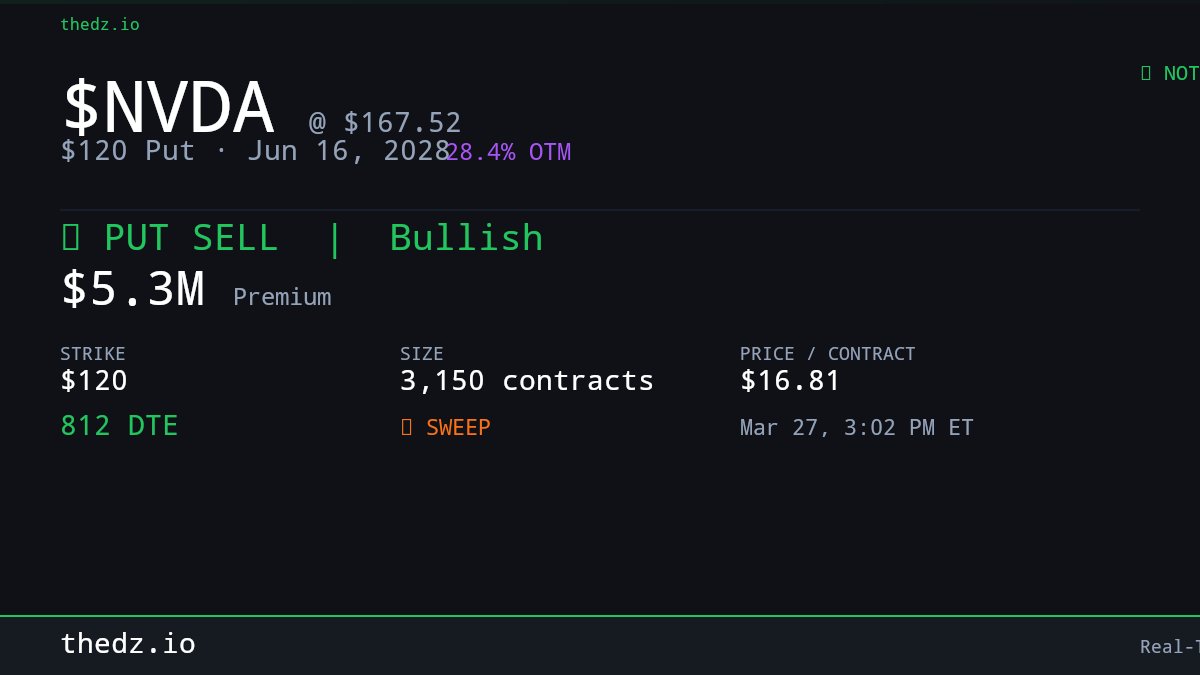Select the purple 28.4% OTM badge

pyautogui.click(x=508, y=152)
